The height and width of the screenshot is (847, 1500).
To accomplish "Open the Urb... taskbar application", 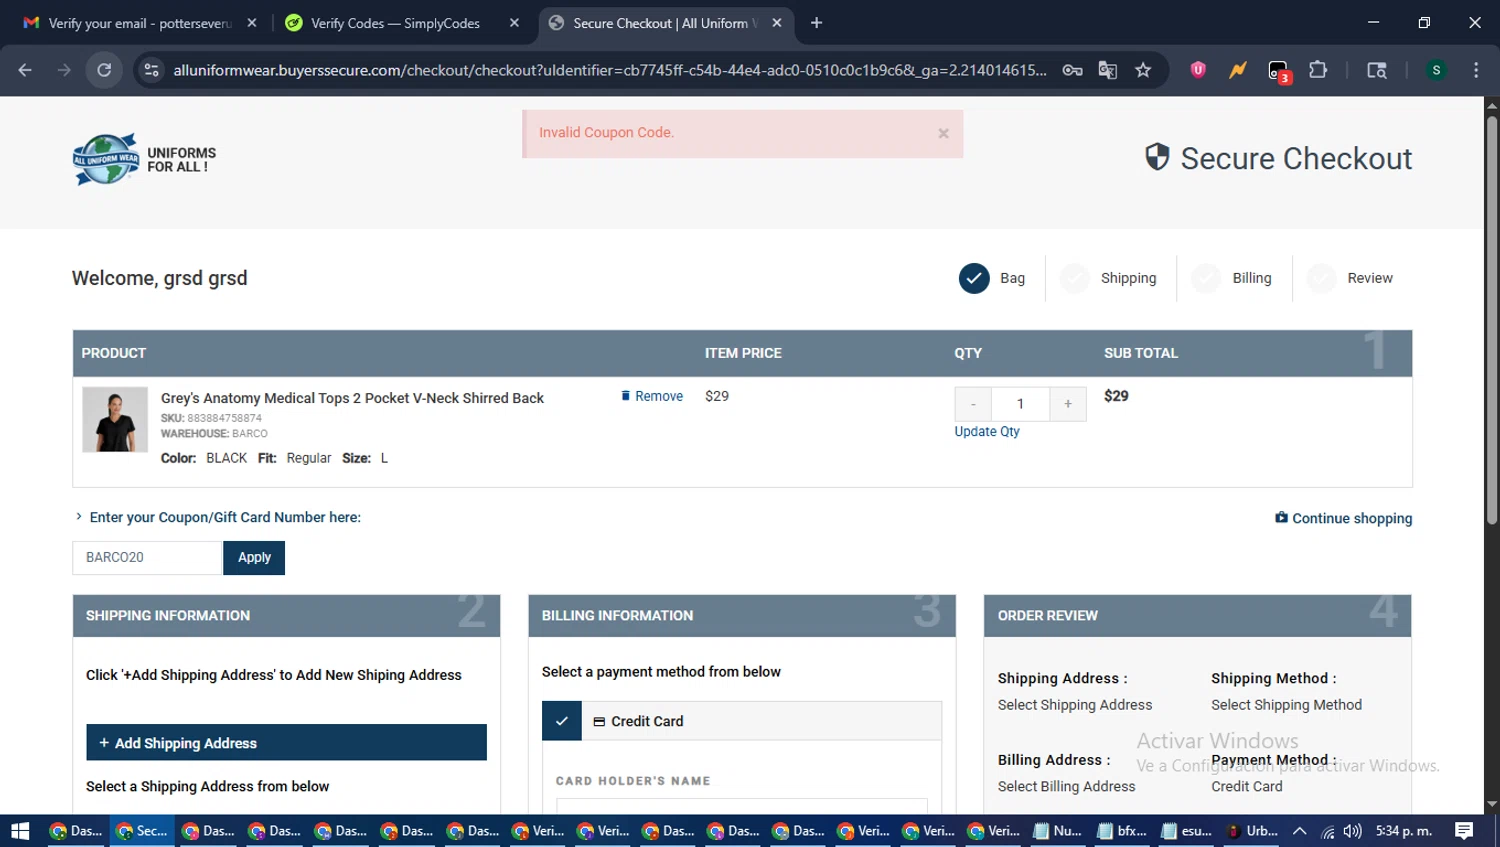I will coord(1252,831).
